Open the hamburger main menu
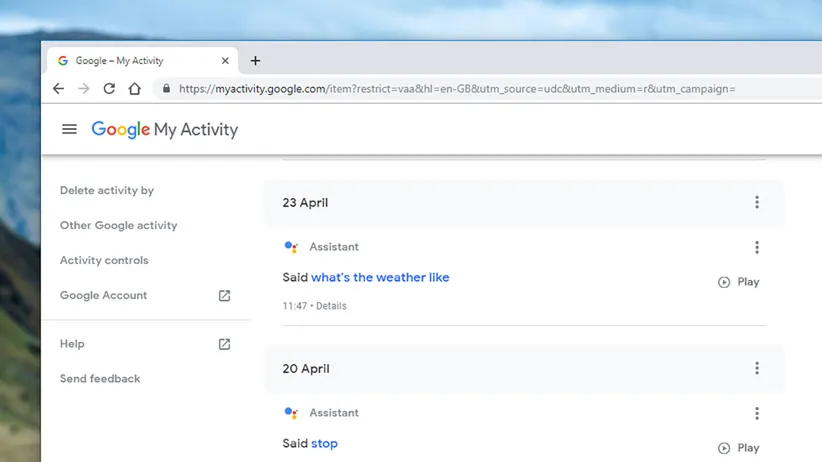 pos(69,129)
